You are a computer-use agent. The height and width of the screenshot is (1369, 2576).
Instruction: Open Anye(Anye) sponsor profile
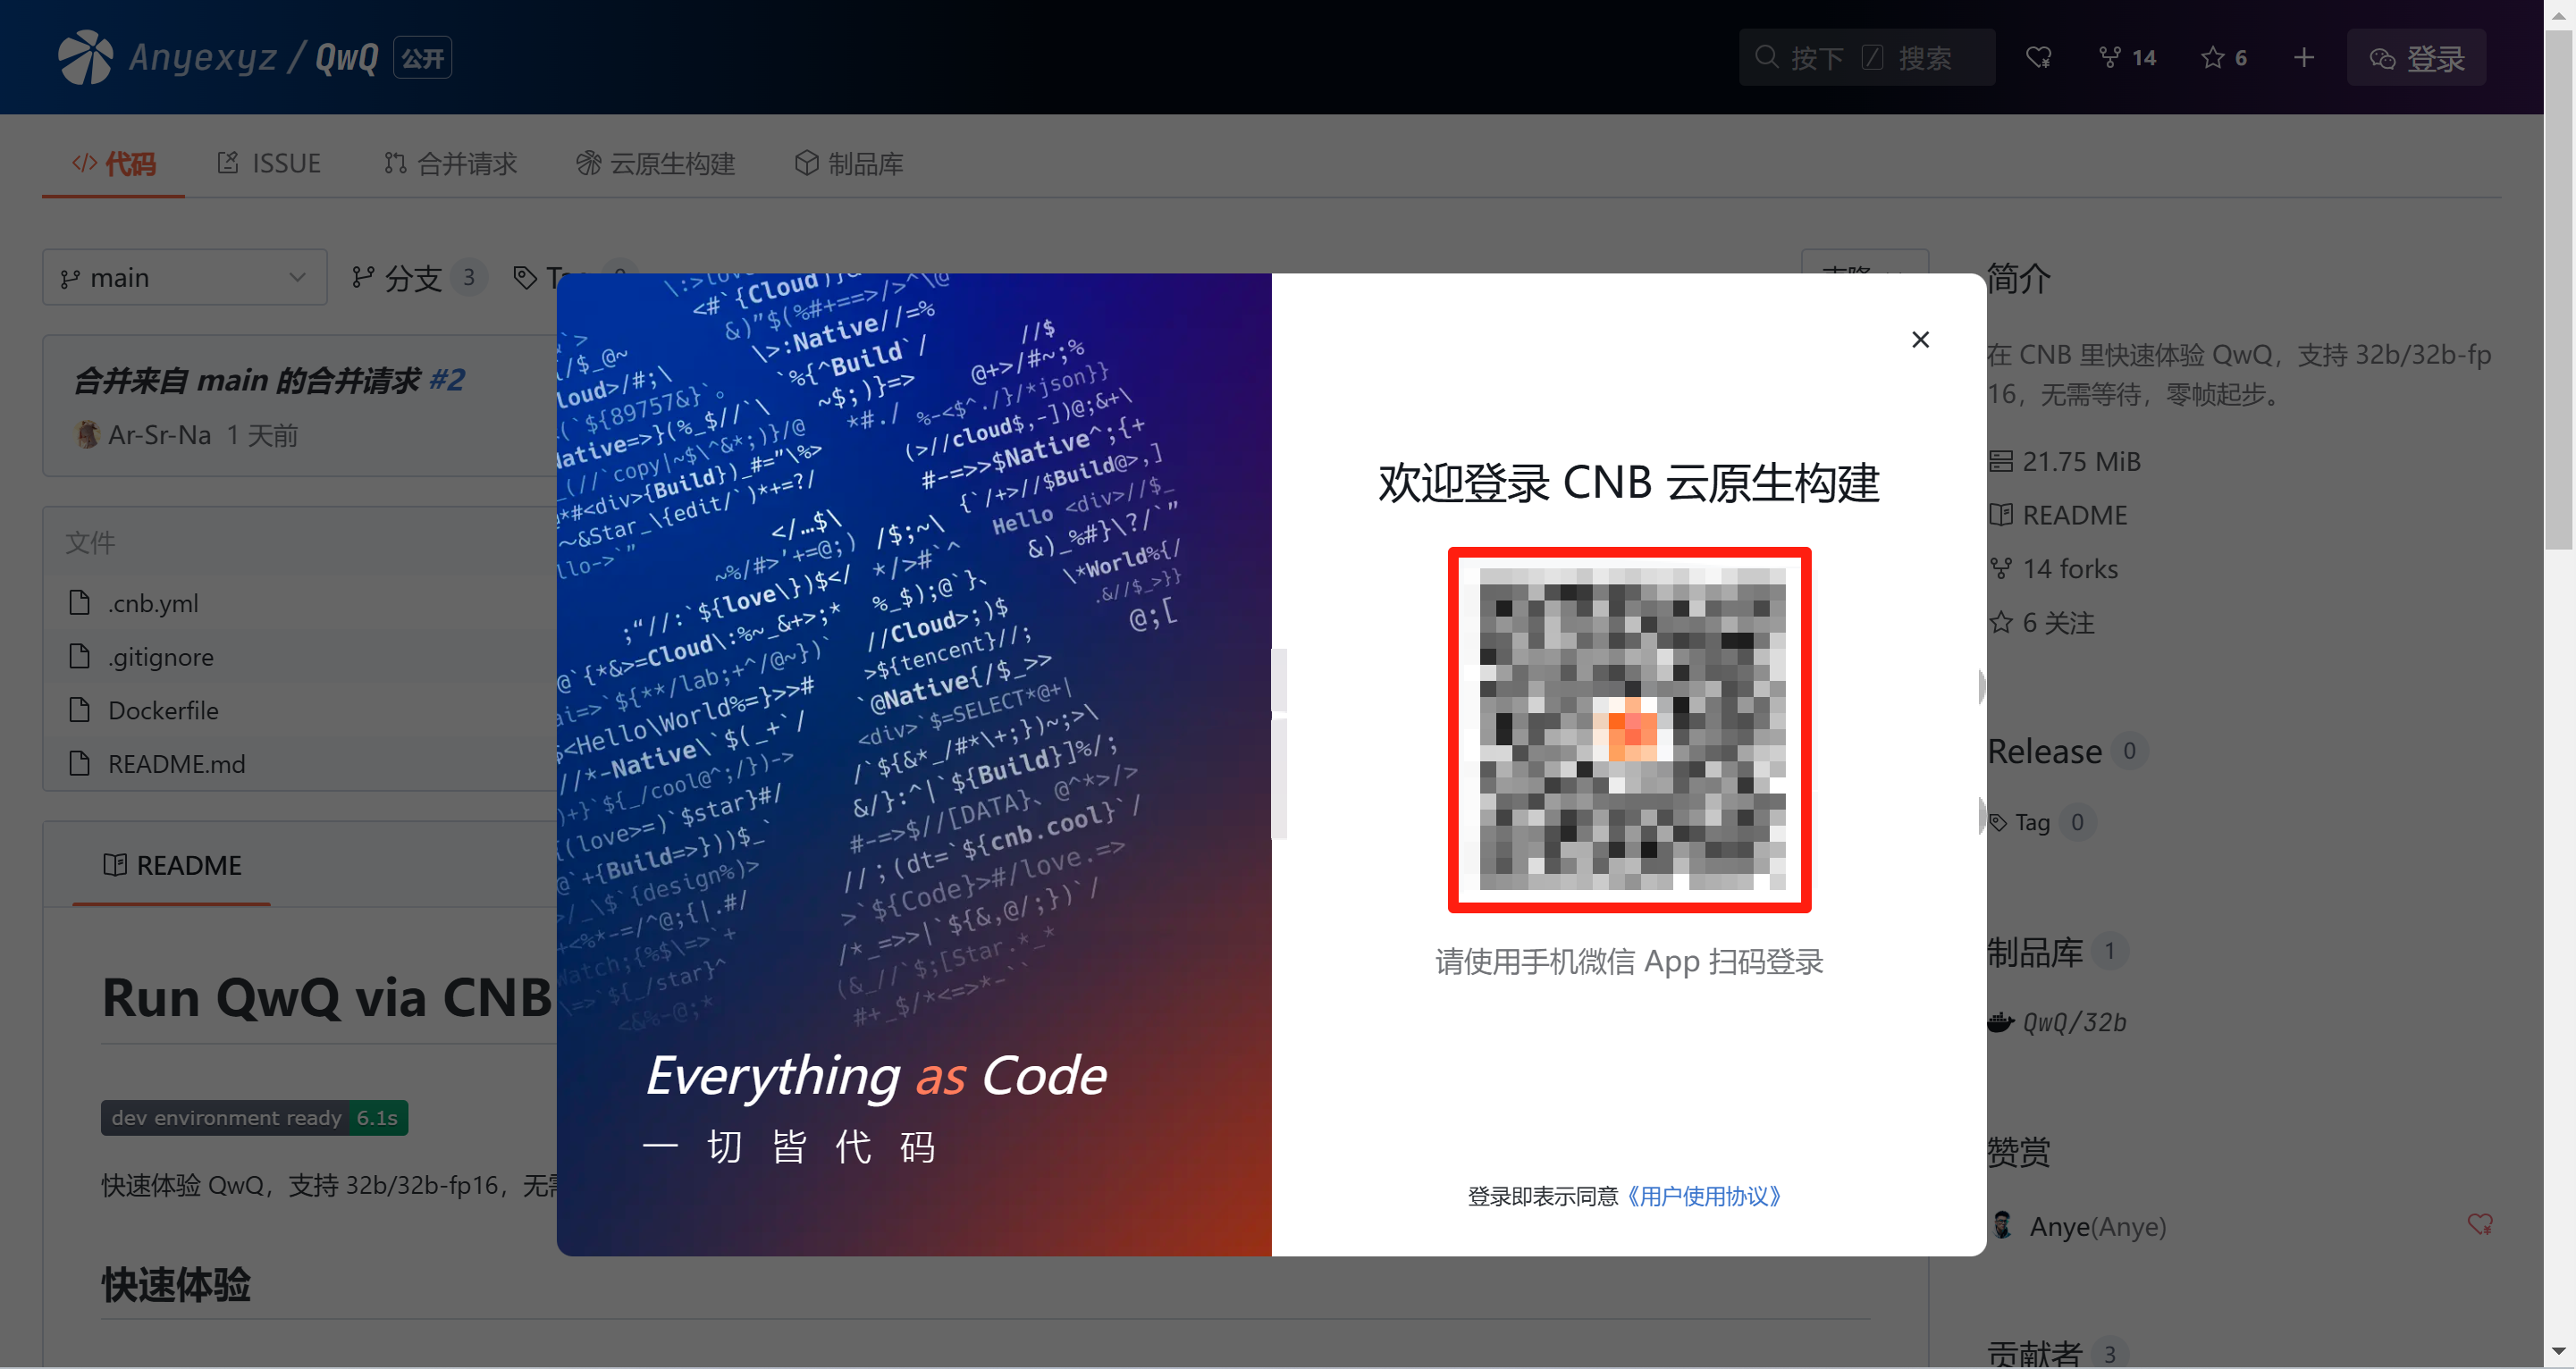point(2097,1226)
